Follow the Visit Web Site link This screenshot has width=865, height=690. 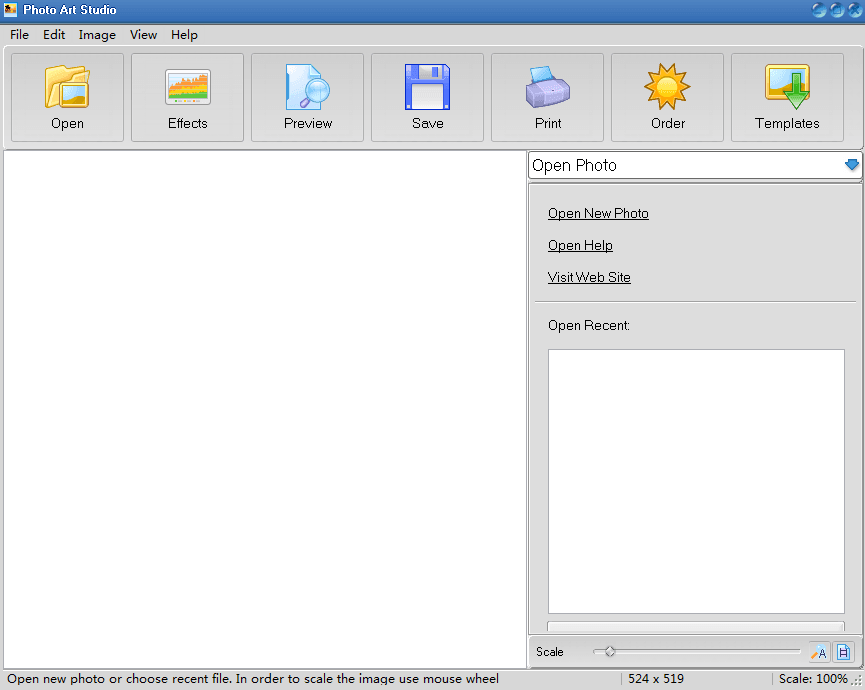589,277
